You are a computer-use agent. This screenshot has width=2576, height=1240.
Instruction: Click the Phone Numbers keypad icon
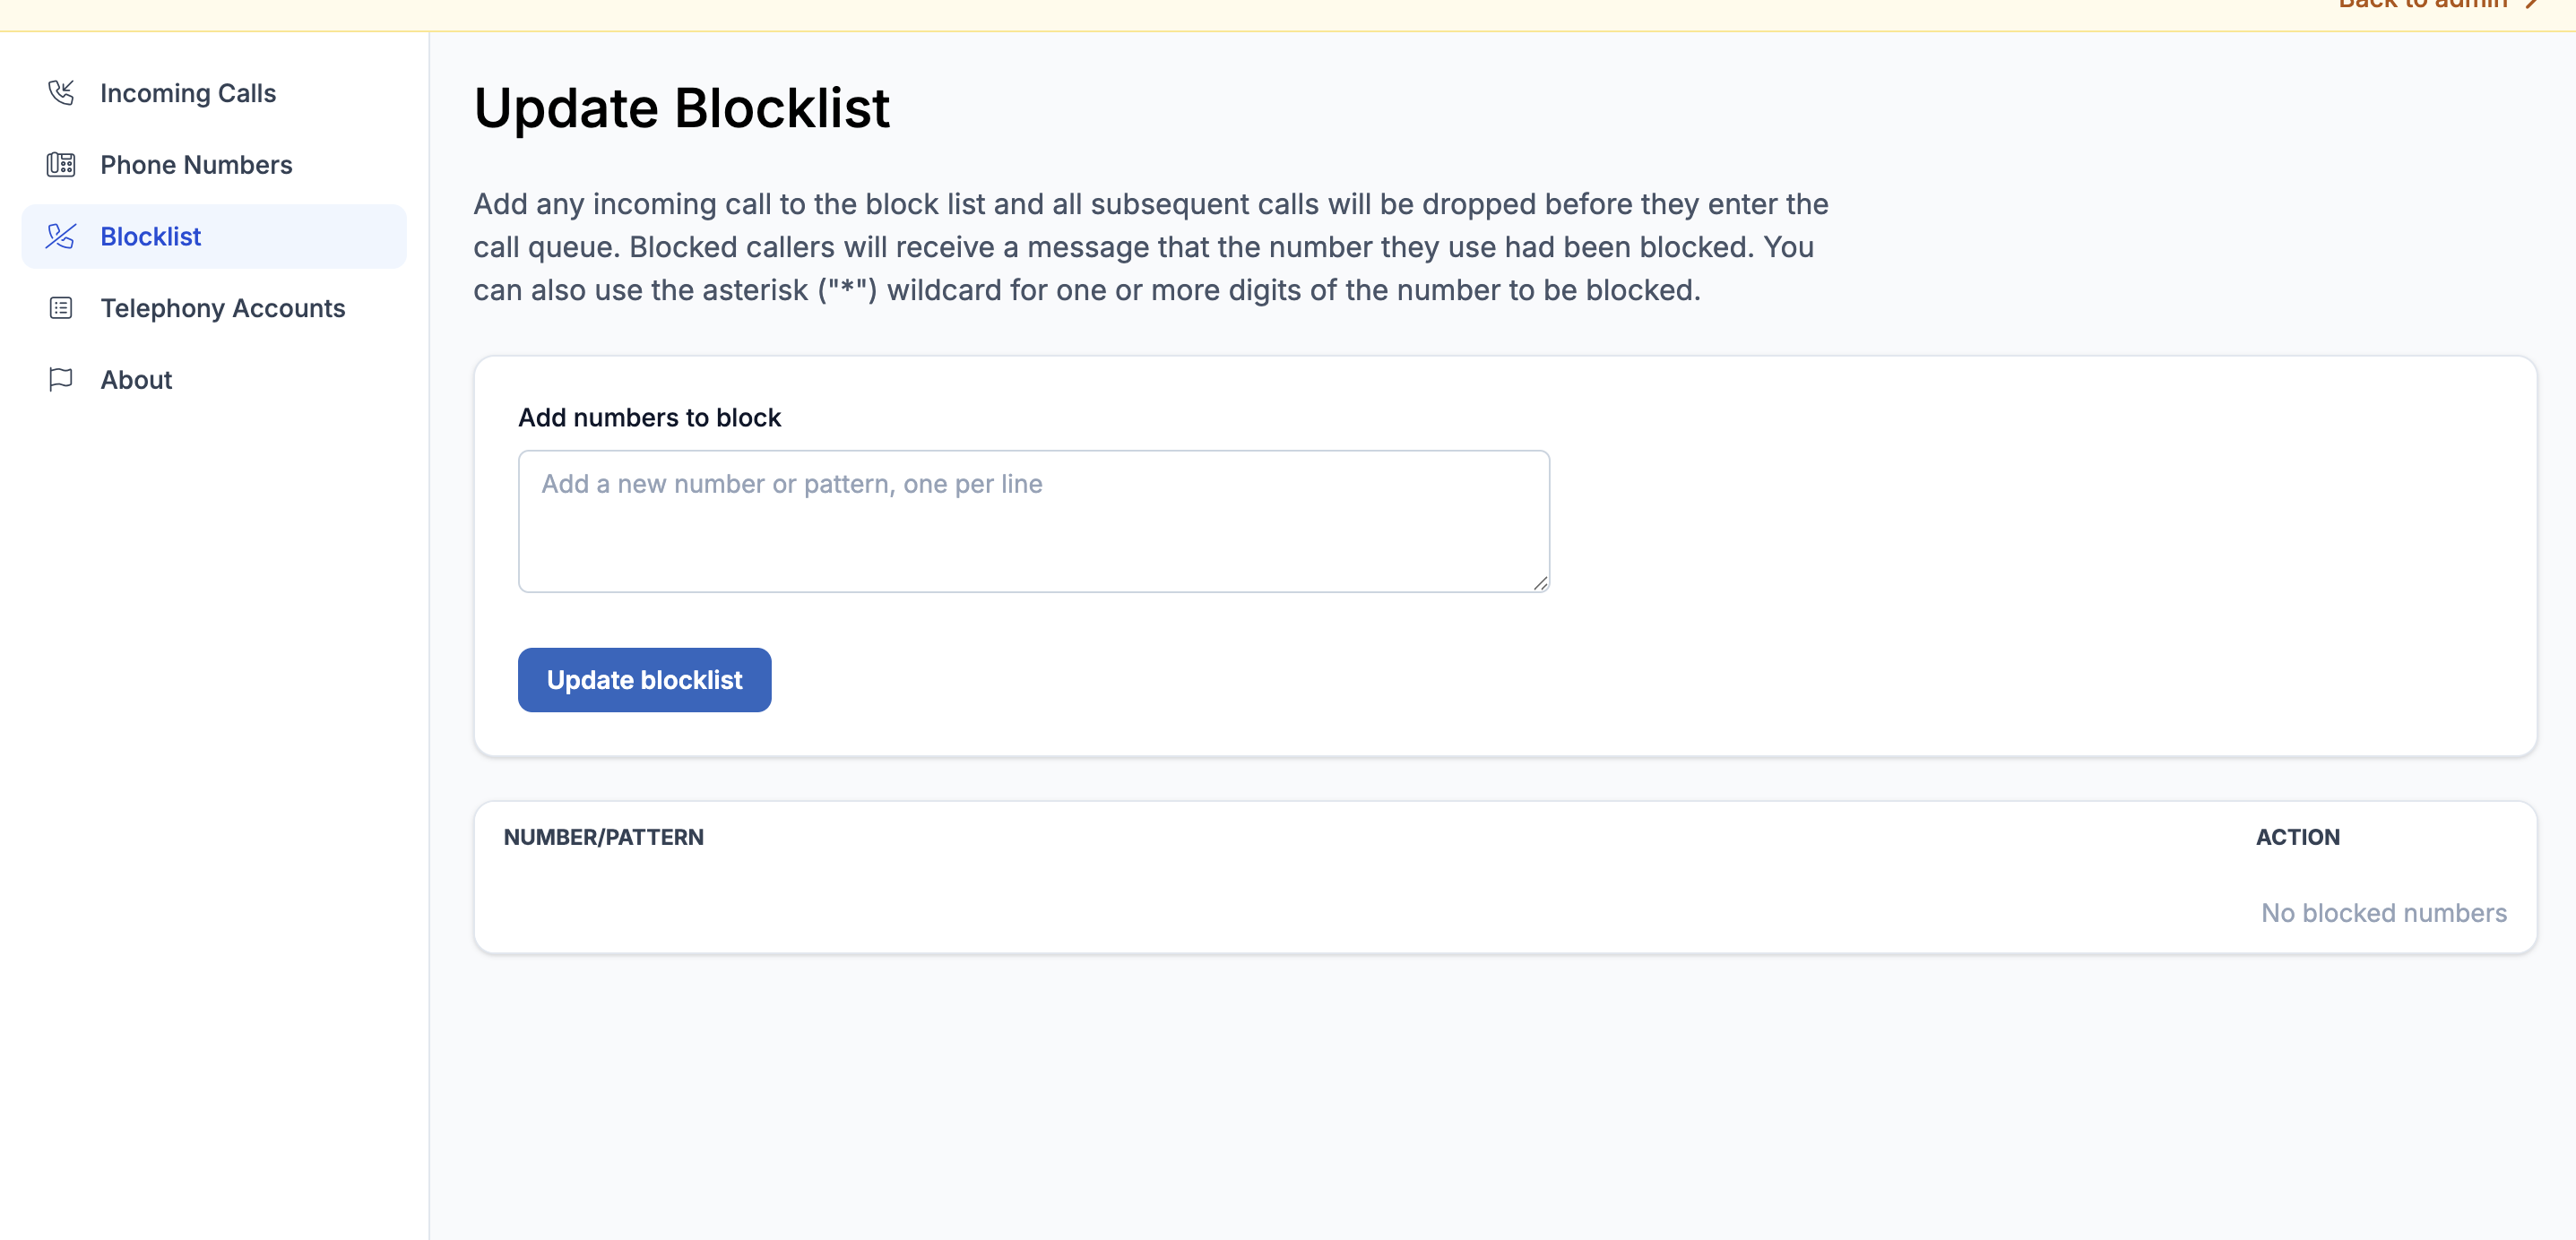click(x=61, y=165)
